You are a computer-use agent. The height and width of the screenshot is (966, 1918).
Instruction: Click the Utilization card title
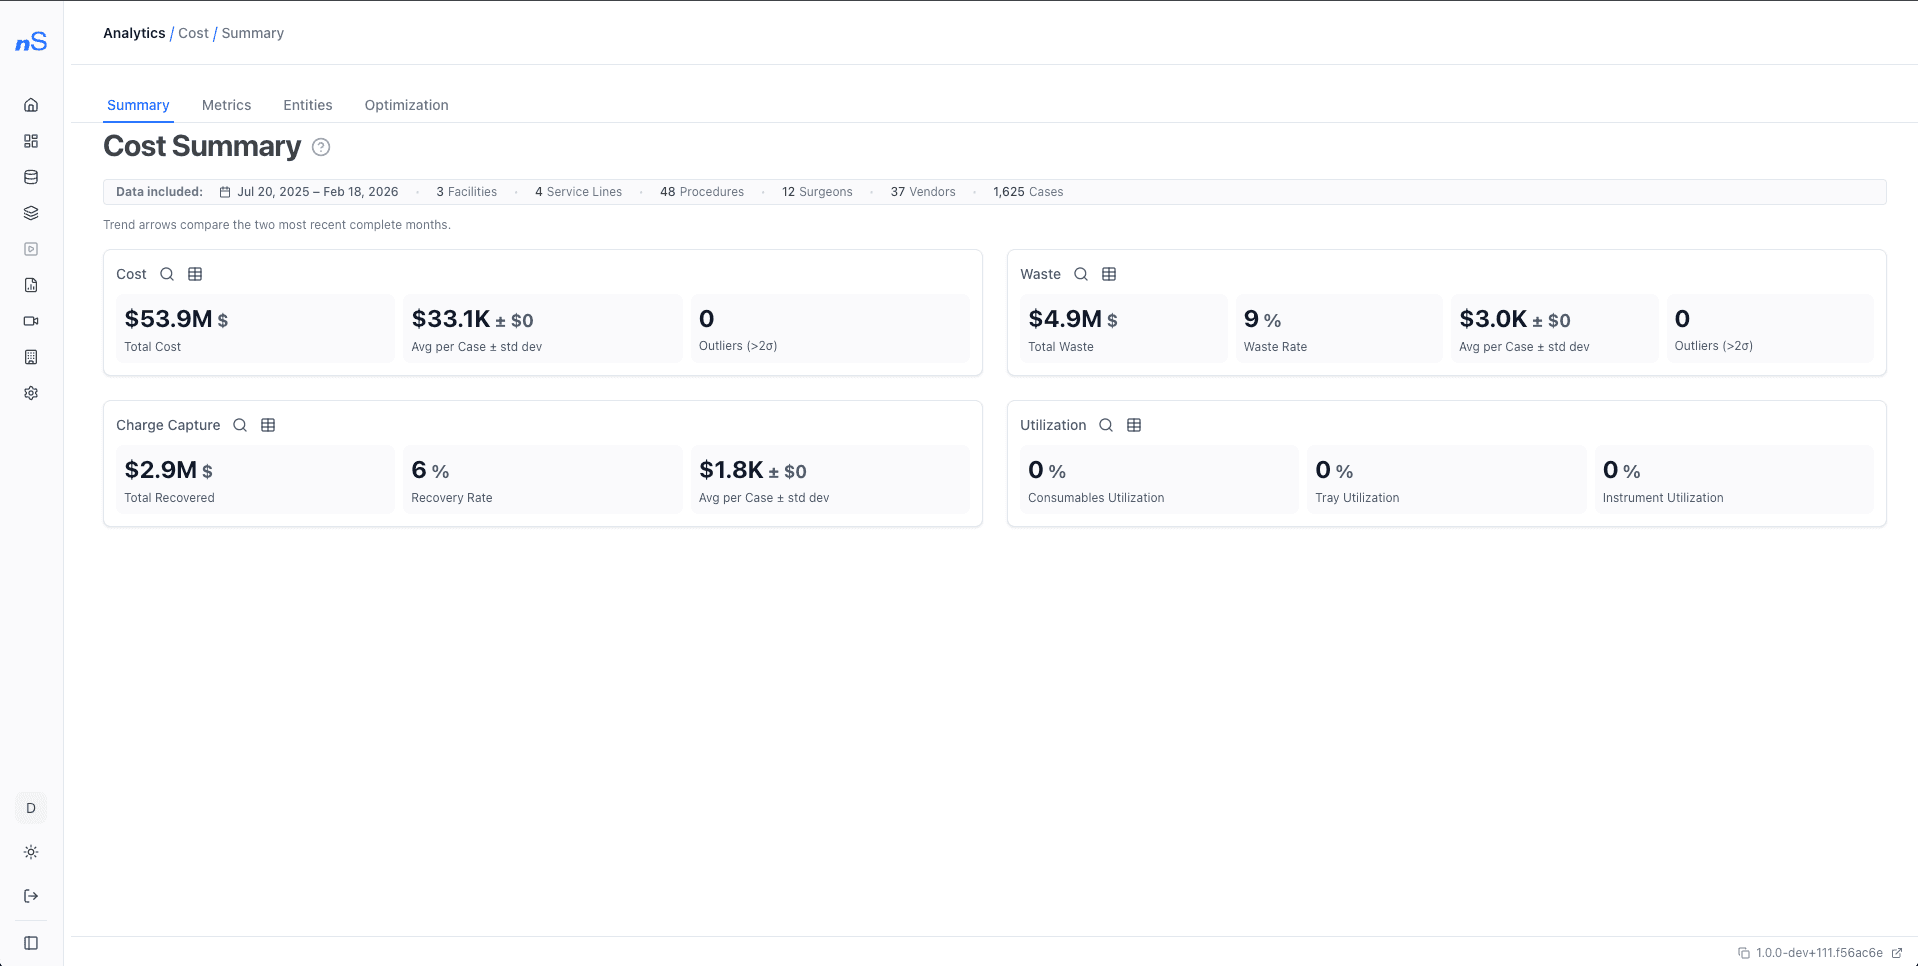coord(1053,425)
